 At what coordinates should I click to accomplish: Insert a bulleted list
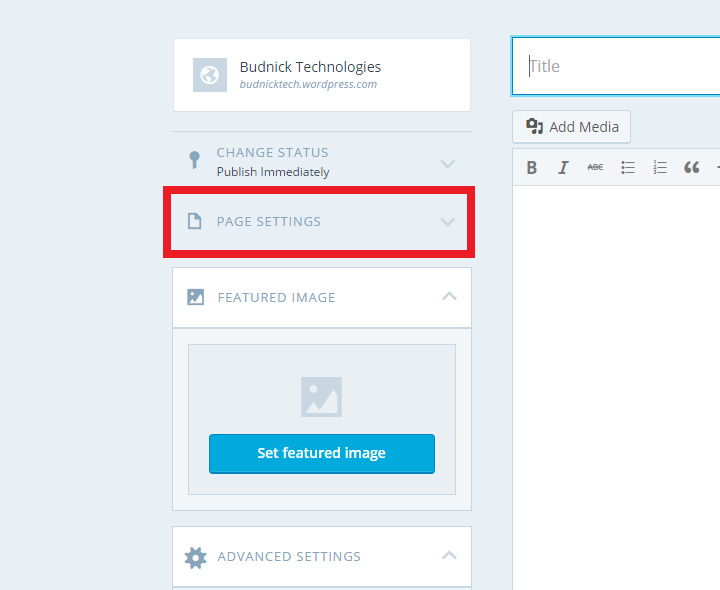click(x=628, y=168)
